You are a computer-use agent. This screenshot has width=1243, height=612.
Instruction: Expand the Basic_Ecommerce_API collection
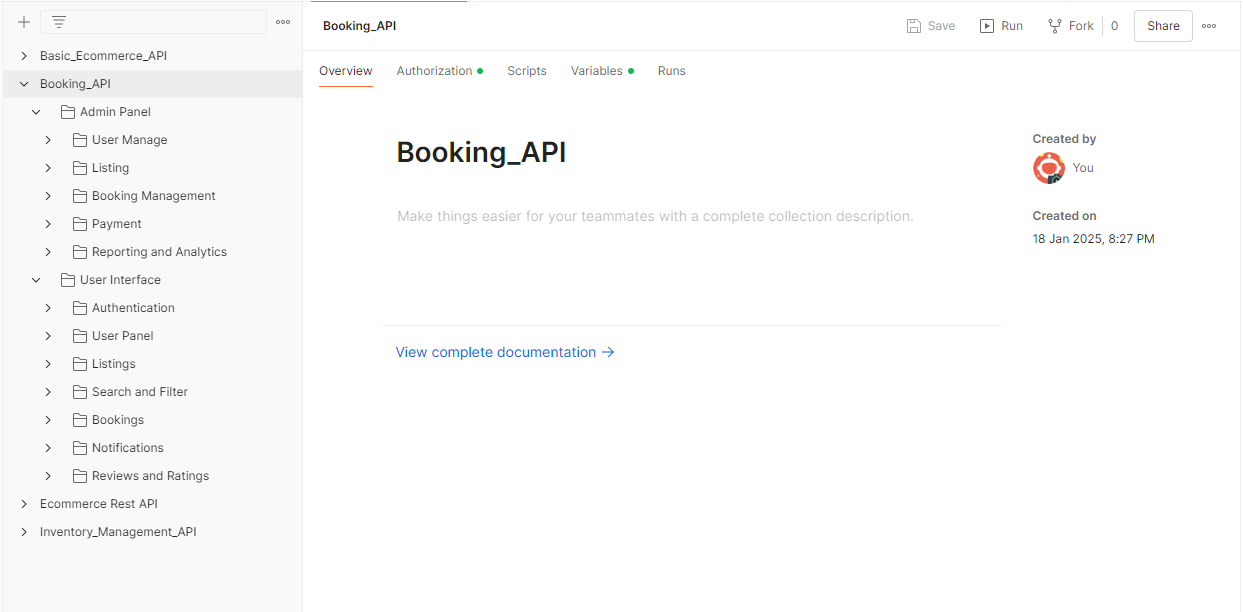tap(24, 56)
